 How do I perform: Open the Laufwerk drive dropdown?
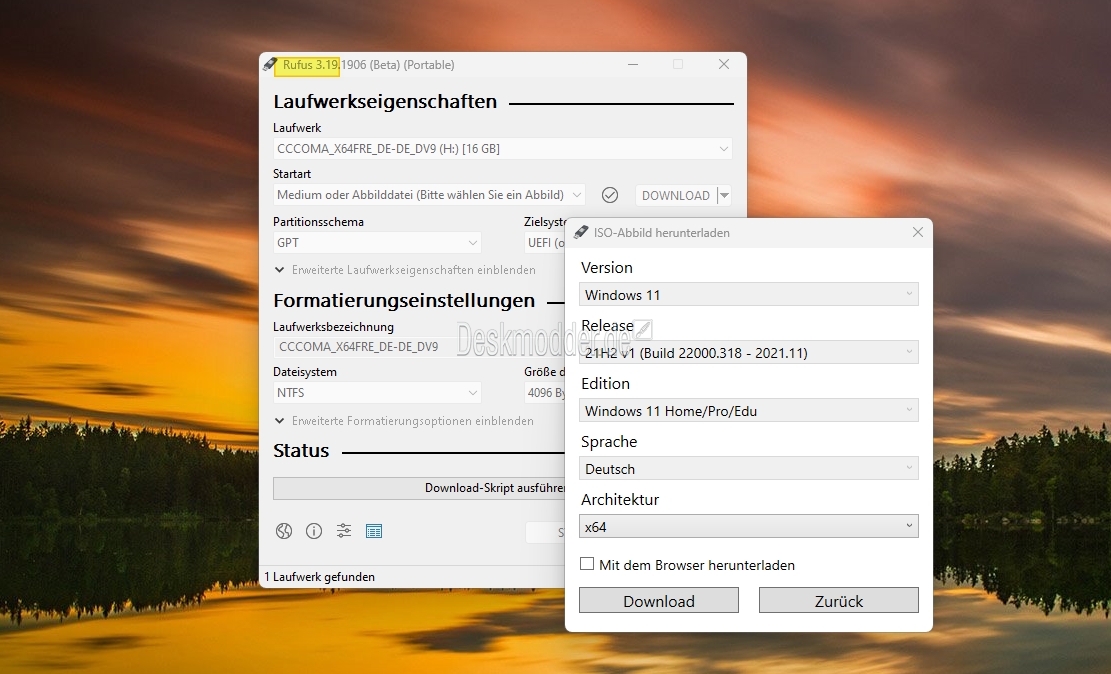[x=502, y=149]
